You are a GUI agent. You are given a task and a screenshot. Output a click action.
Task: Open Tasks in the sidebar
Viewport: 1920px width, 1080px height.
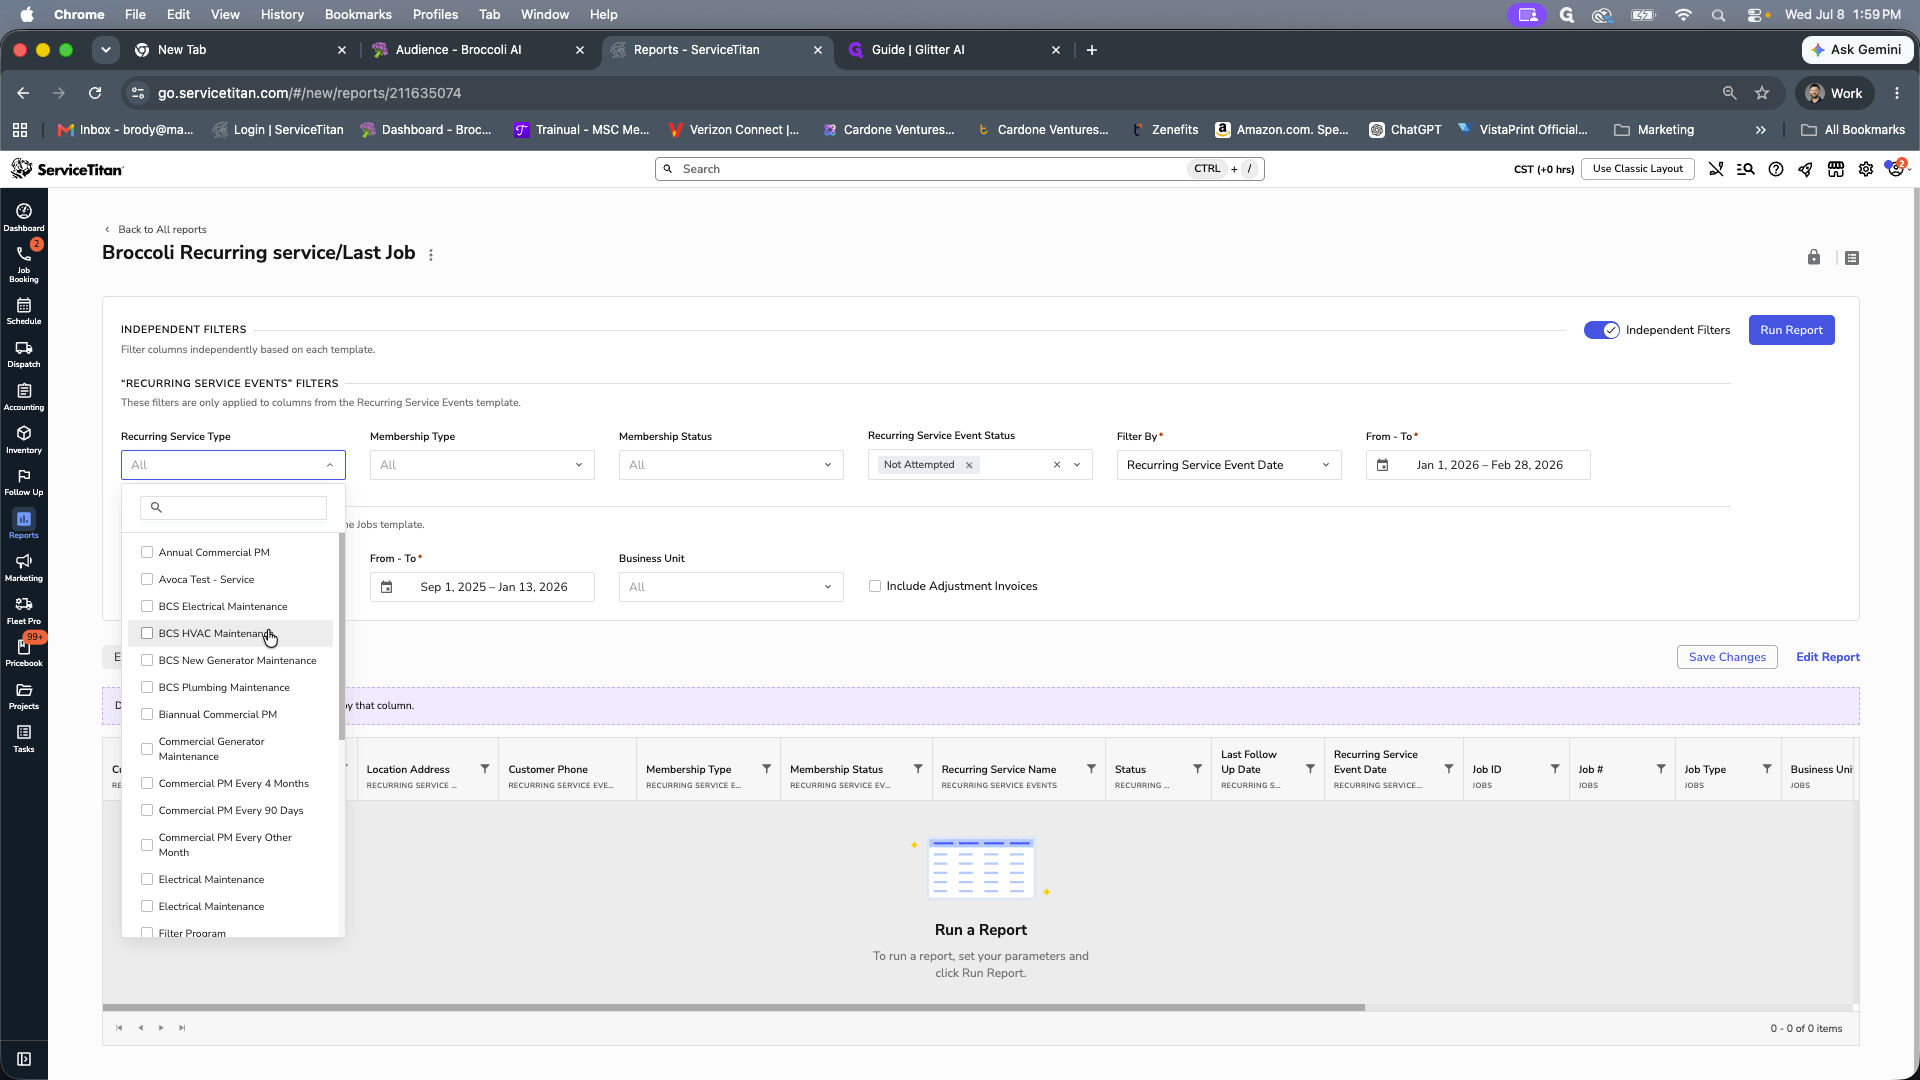[x=24, y=739]
